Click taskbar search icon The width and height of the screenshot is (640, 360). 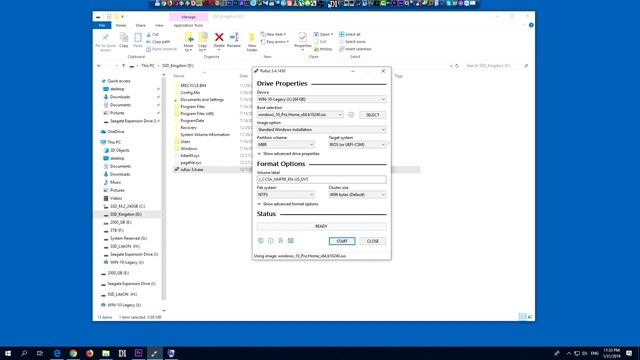pos(24,353)
